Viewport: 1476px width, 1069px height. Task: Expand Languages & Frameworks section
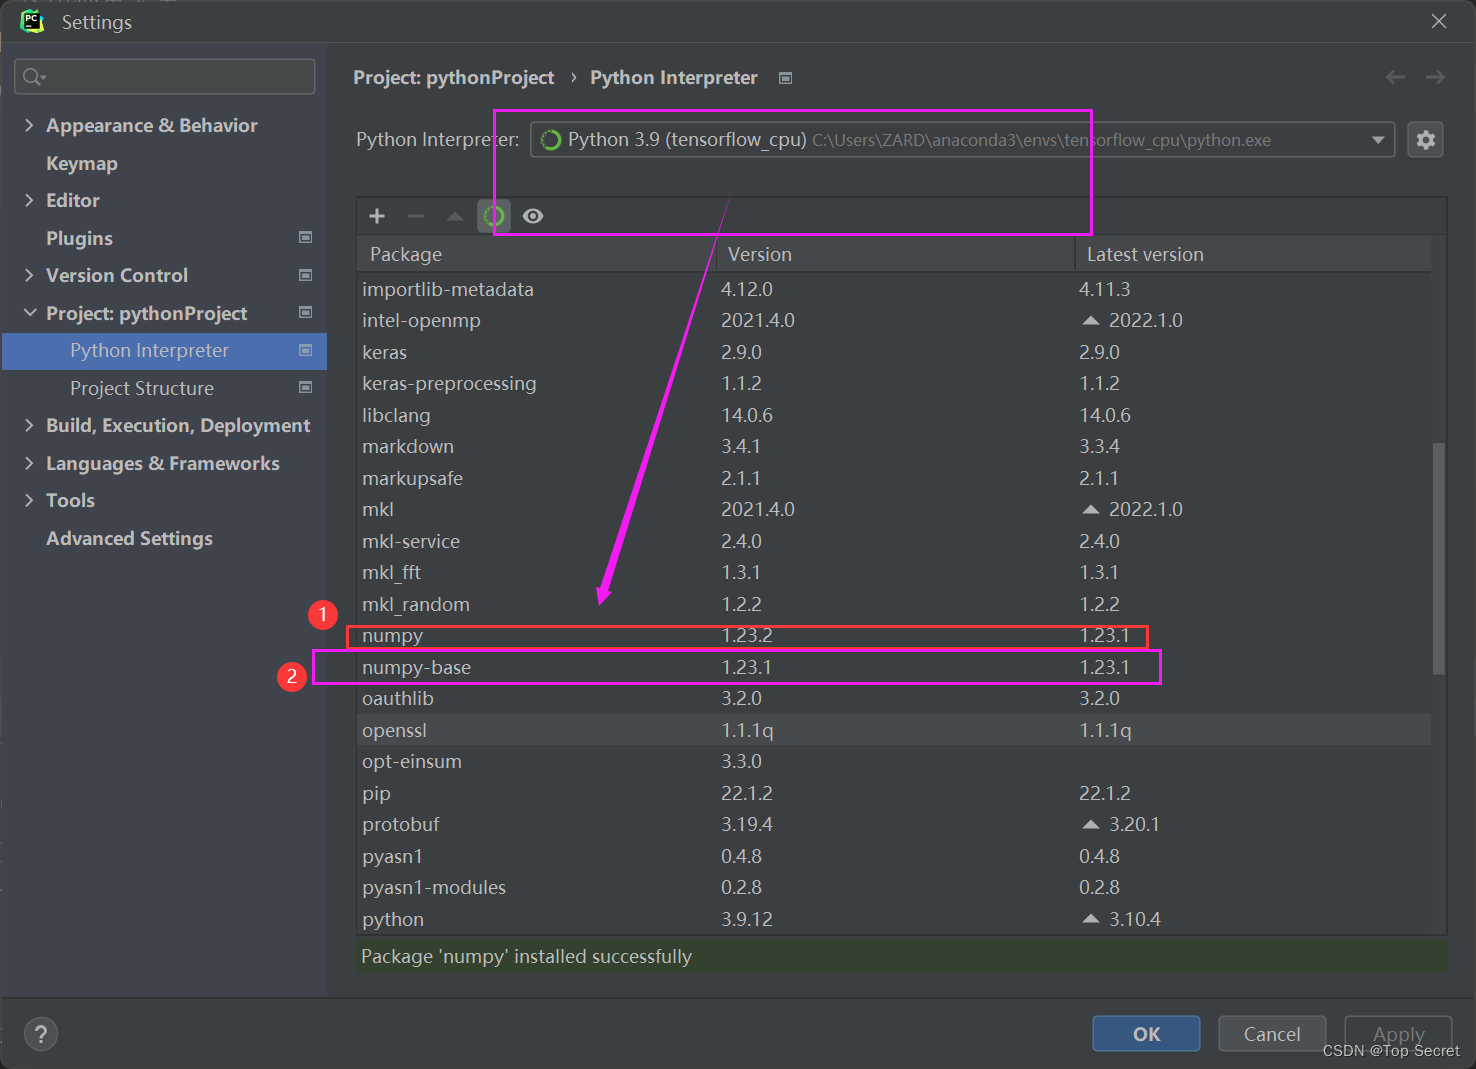click(29, 463)
